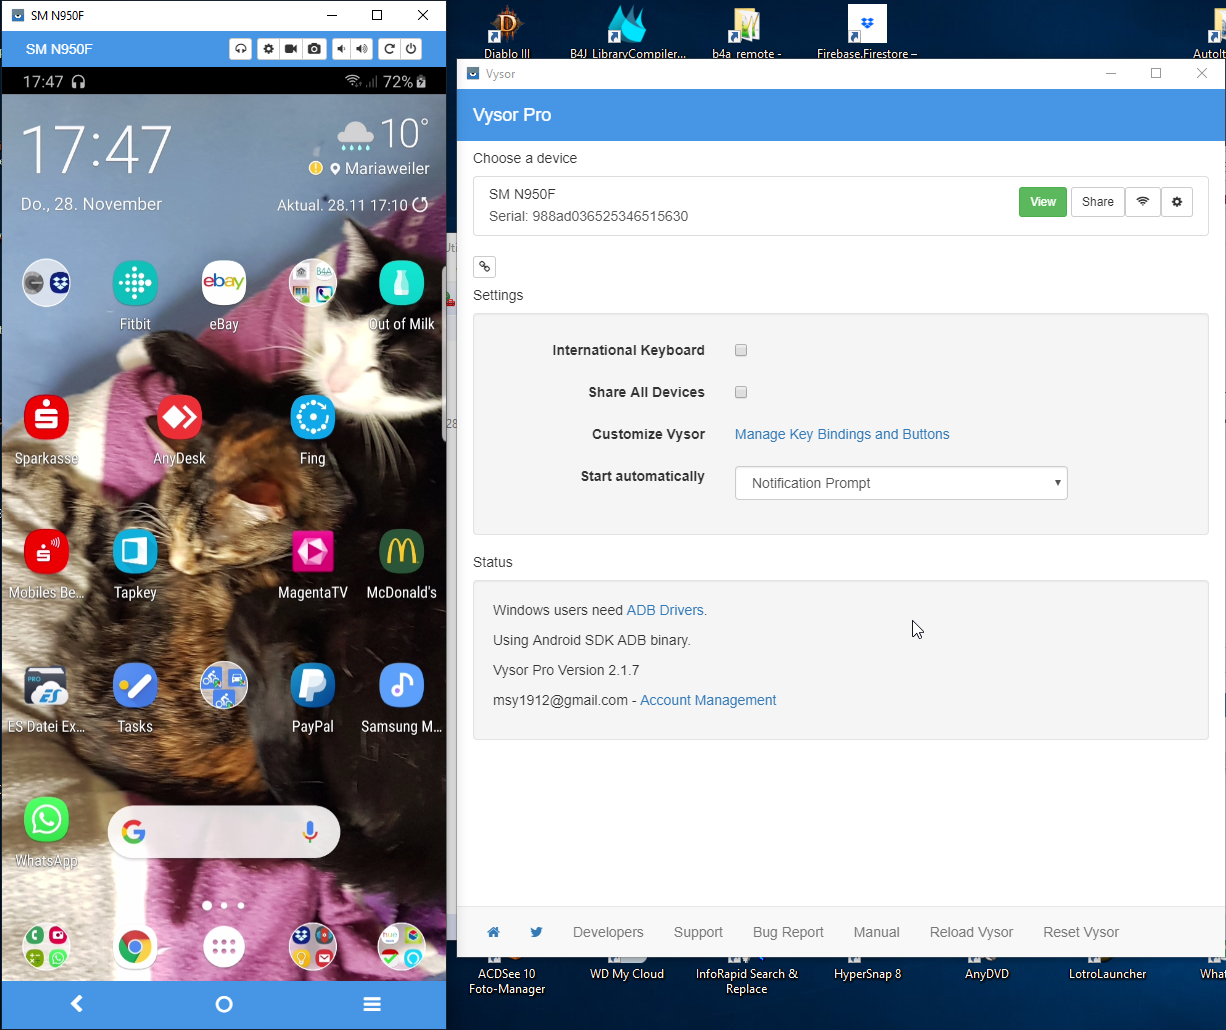Toggle the Share All Devices checkbox
This screenshot has width=1226, height=1030.
point(741,392)
